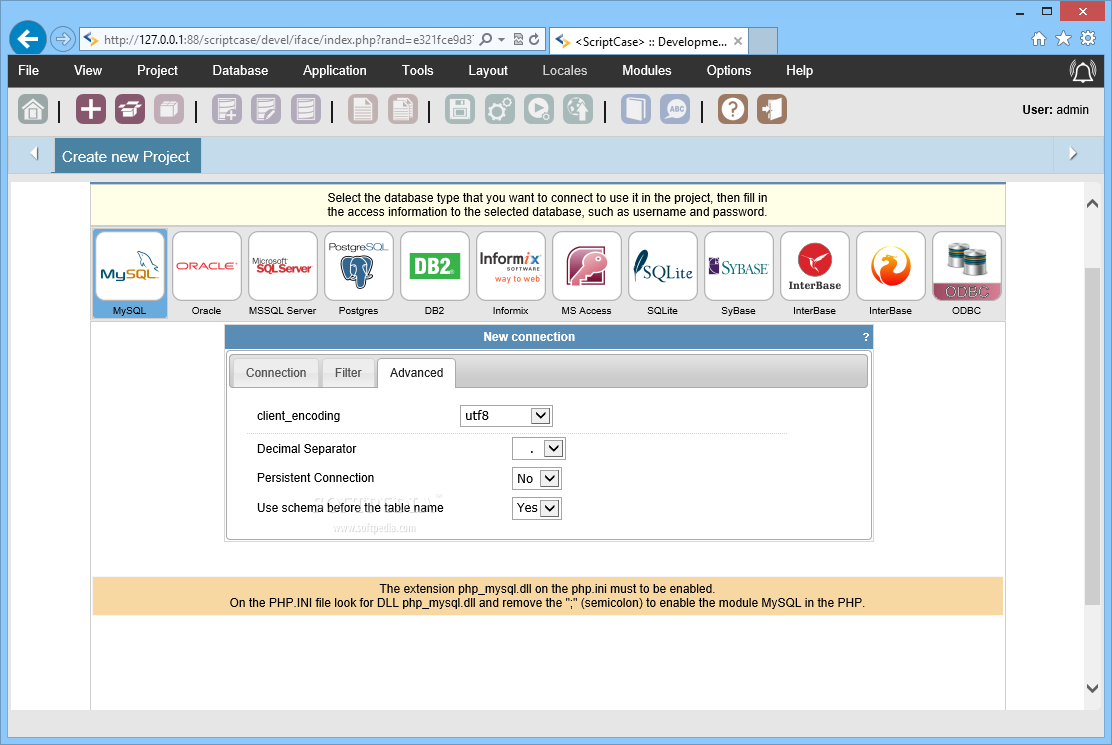Click the Run application play icon
1112x745 pixels.
pos(539,110)
